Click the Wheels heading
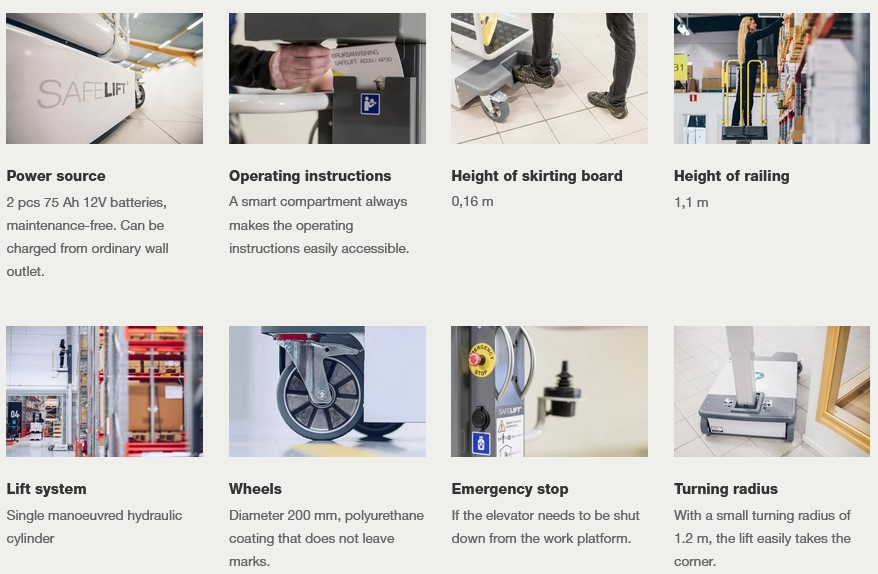The width and height of the screenshot is (878, 574). pyautogui.click(x=255, y=489)
